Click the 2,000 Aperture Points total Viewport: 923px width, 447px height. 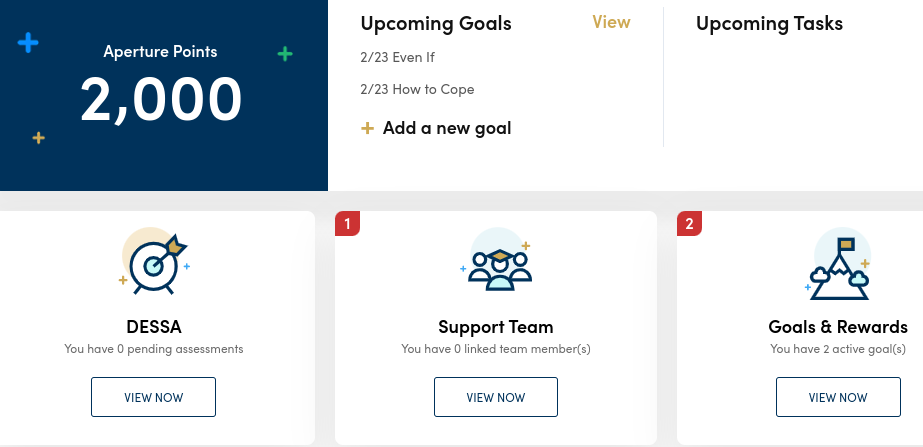pyautogui.click(x=161, y=99)
